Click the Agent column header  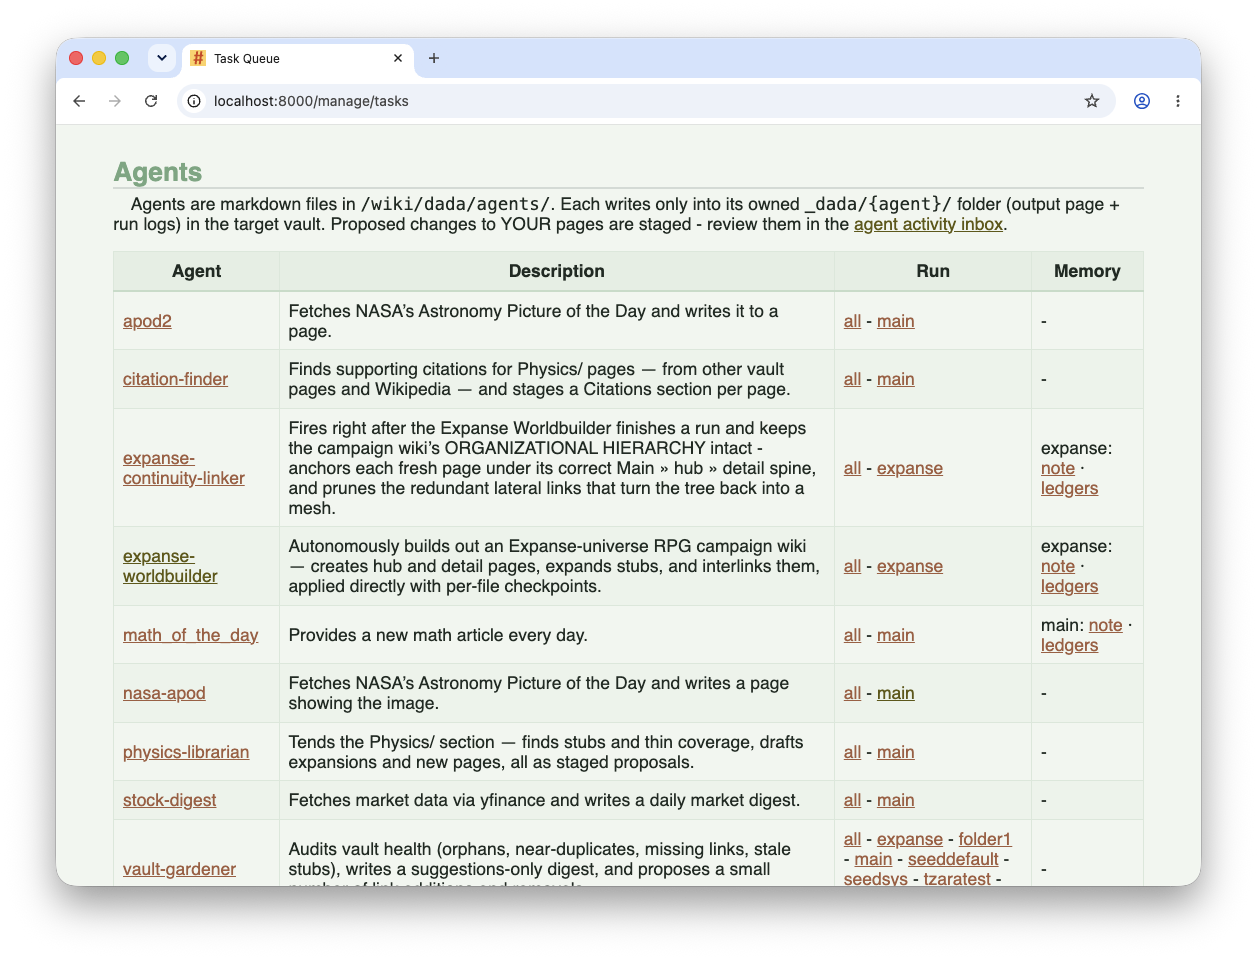click(x=197, y=271)
